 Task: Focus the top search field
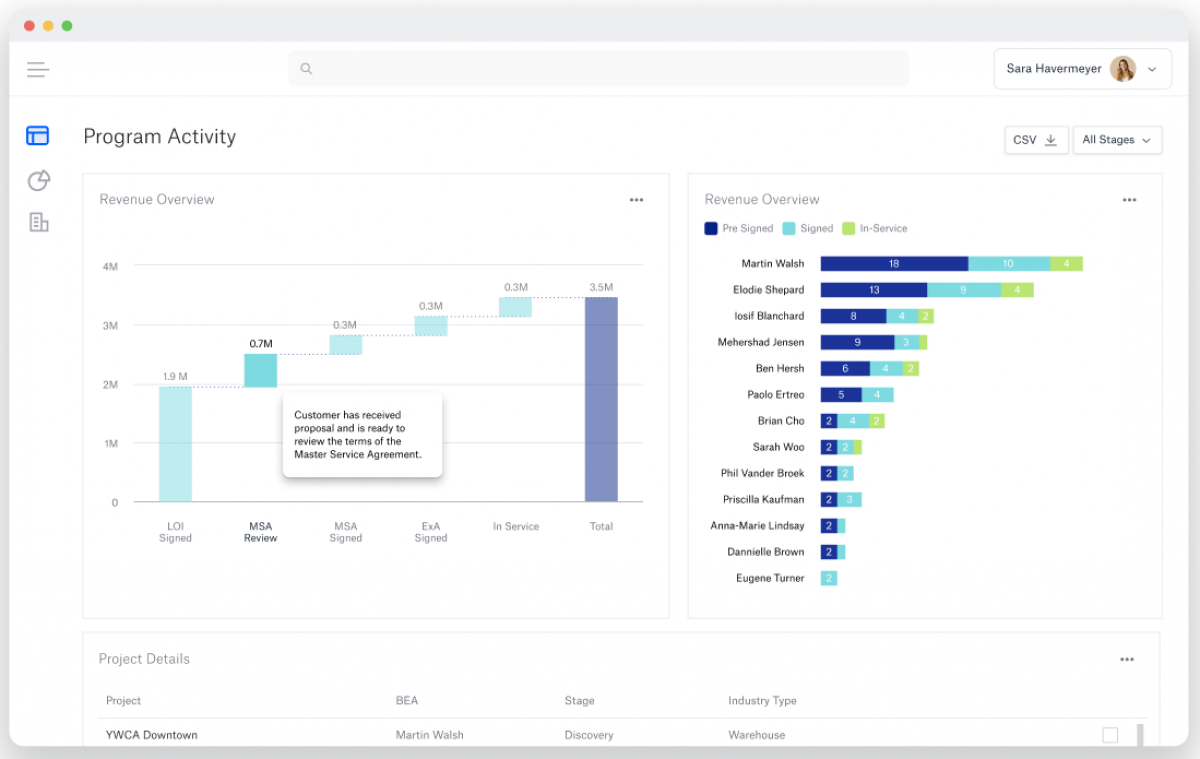click(599, 69)
